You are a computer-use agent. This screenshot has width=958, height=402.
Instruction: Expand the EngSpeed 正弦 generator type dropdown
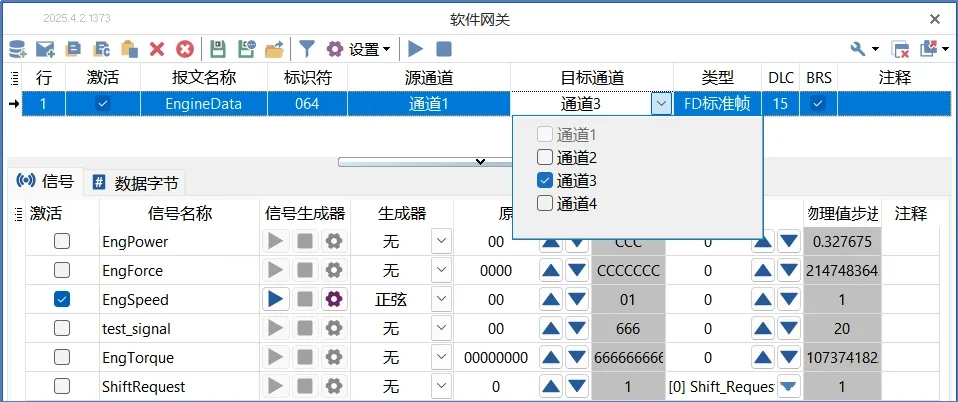coord(441,299)
